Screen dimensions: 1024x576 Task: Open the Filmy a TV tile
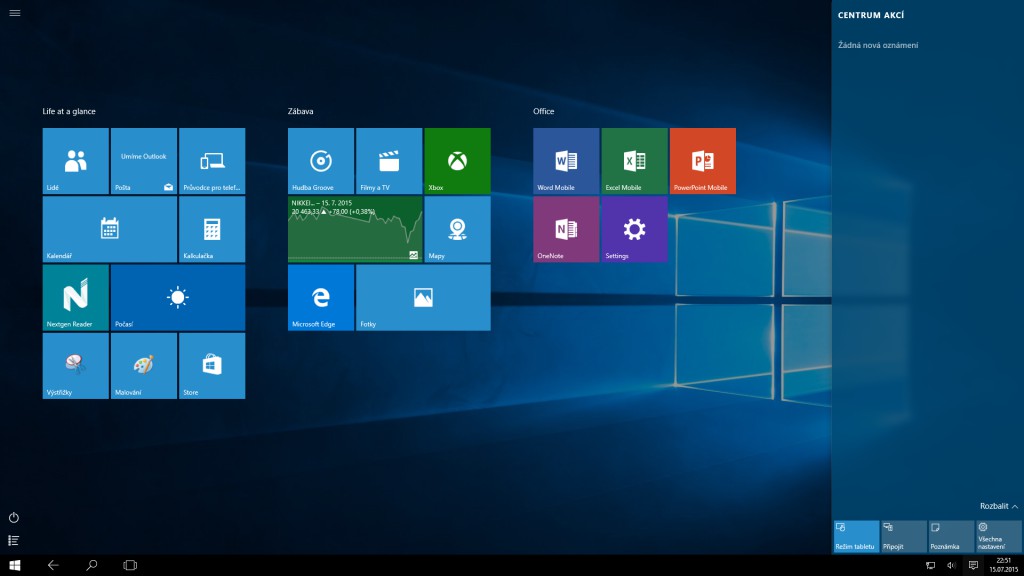point(389,161)
